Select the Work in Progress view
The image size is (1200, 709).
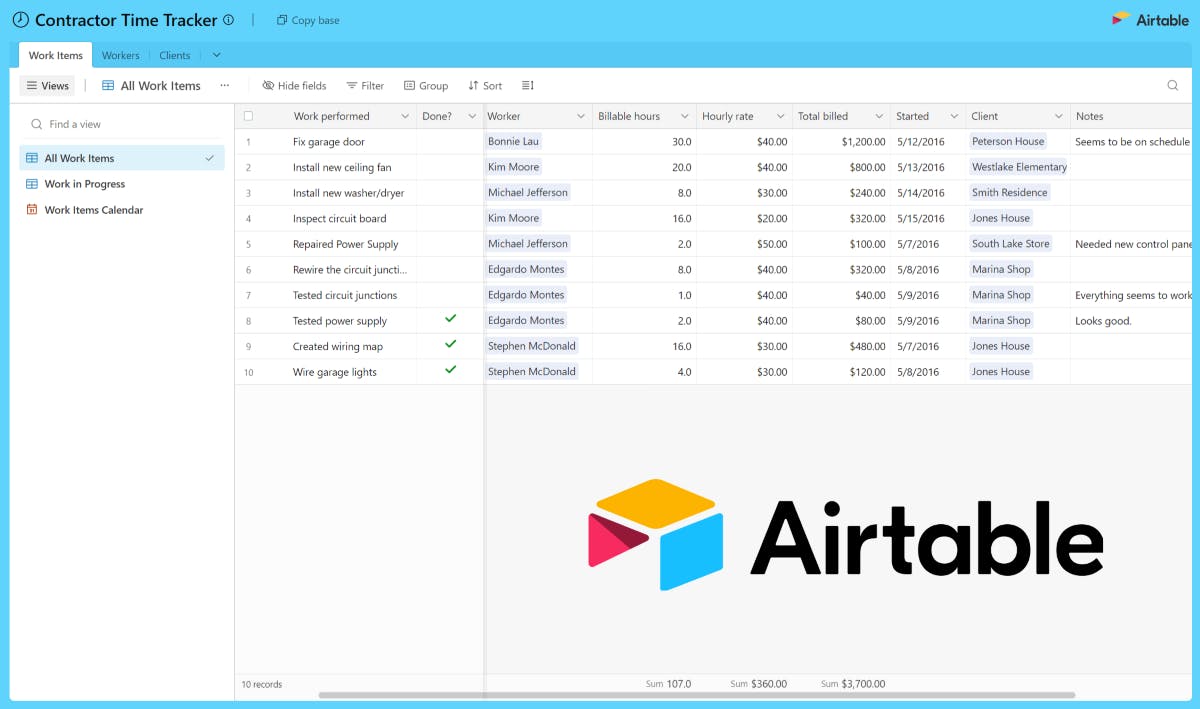point(88,184)
